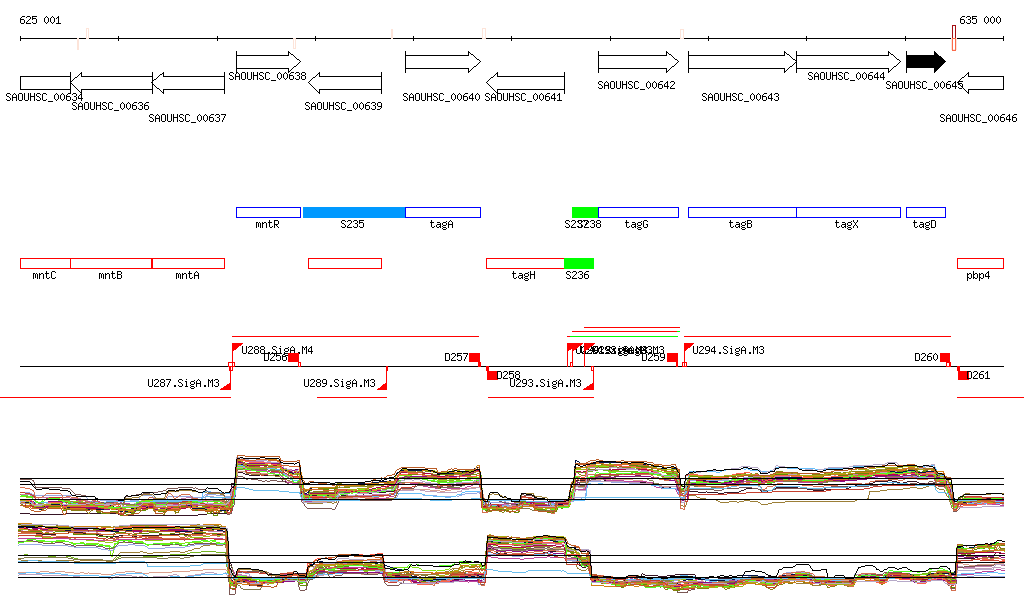Click the blue tagG segment box
This screenshot has width=1024, height=611.
tap(639, 212)
